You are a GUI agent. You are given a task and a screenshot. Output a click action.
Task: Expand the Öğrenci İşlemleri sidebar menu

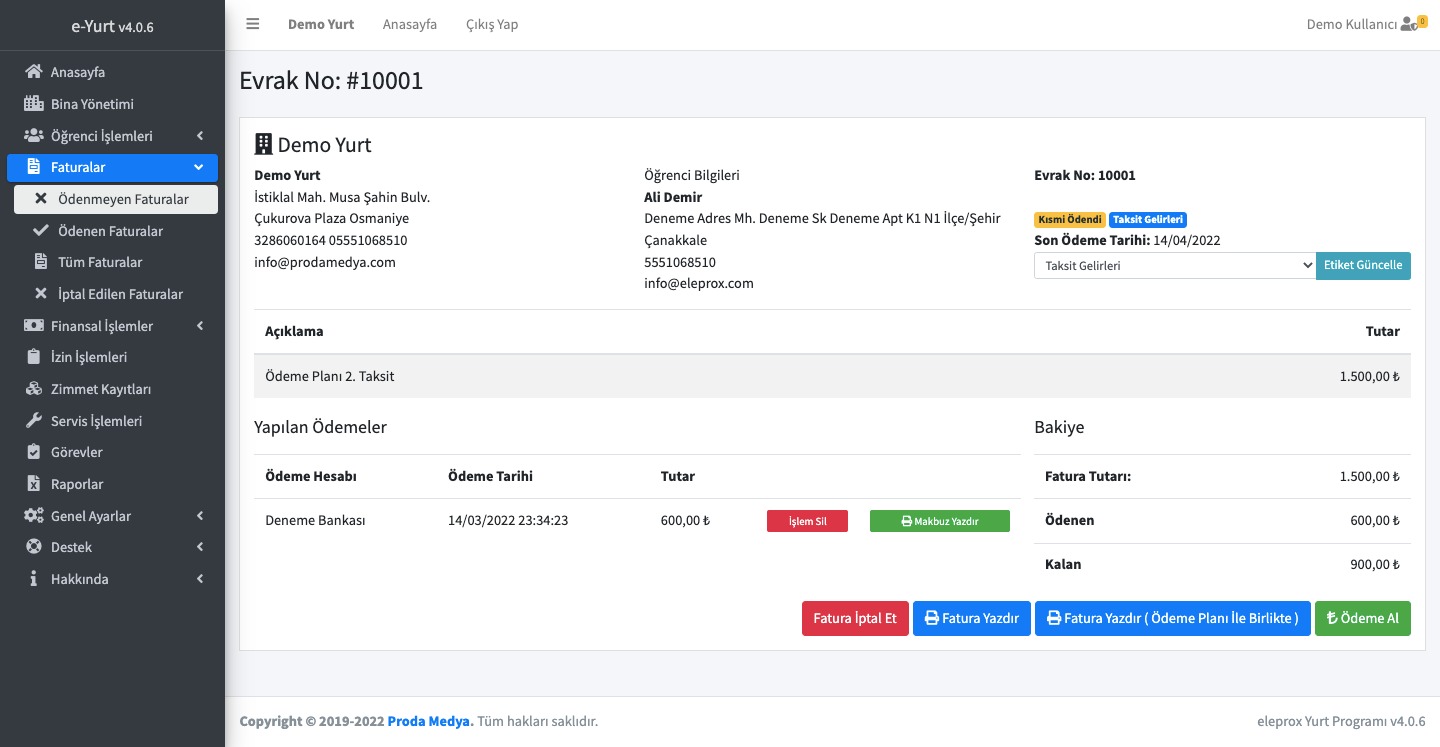point(112,136)
